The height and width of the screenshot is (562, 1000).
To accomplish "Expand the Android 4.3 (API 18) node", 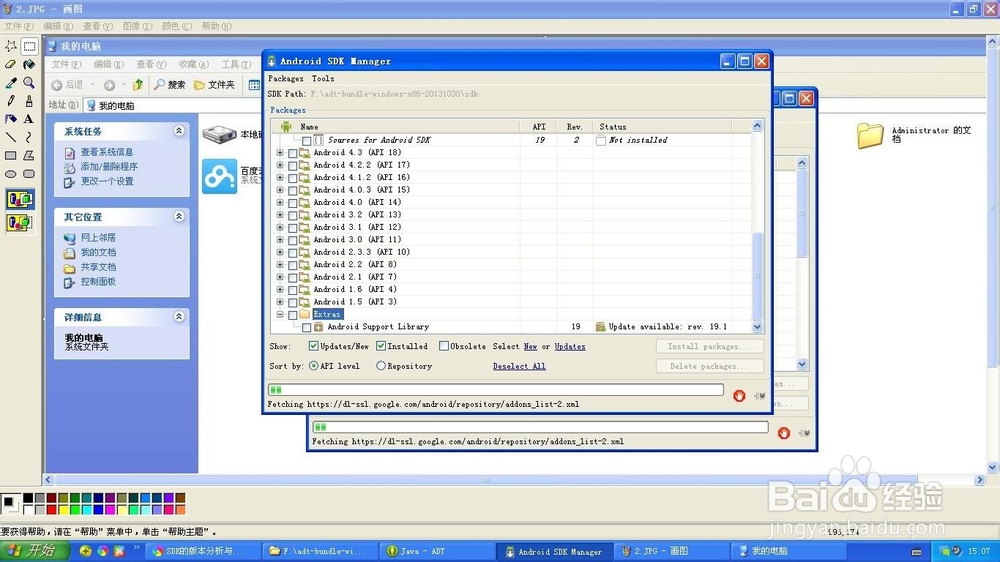I will click(x=280, y=152).
